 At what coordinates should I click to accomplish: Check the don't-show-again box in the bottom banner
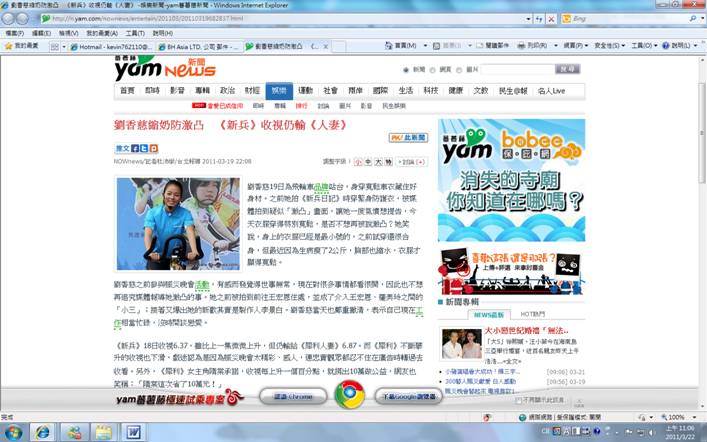tap(519, 400)
